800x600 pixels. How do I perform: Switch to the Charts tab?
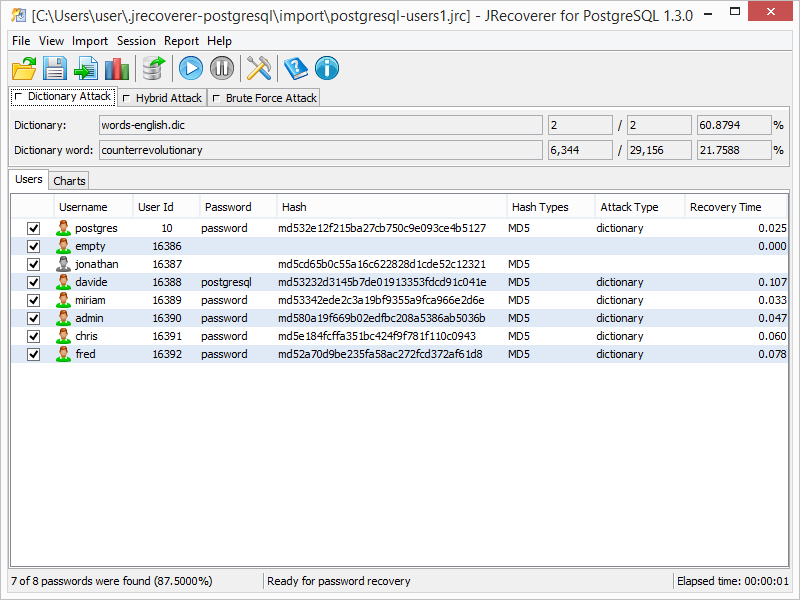pos(69,181)
